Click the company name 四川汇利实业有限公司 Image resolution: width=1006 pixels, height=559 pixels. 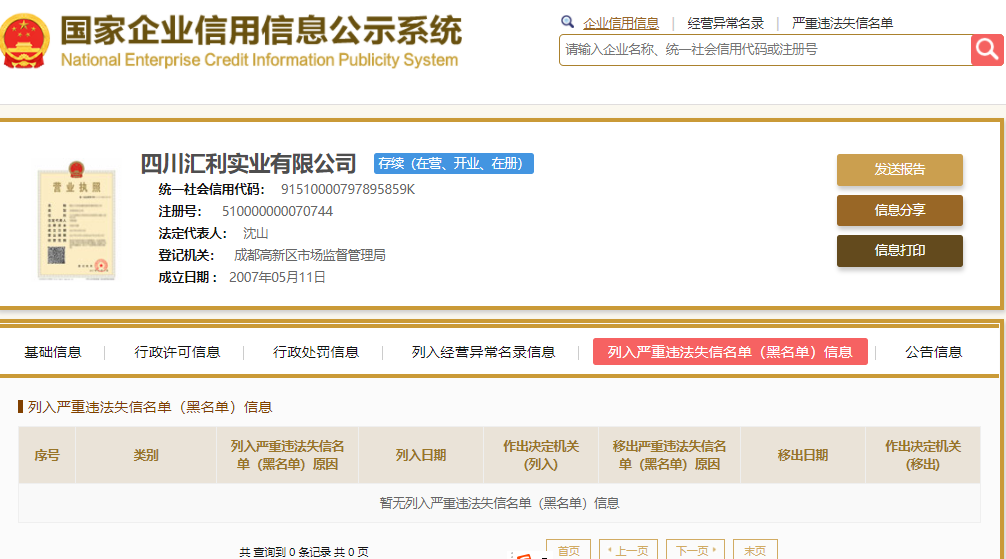click(x=248, y=164)
